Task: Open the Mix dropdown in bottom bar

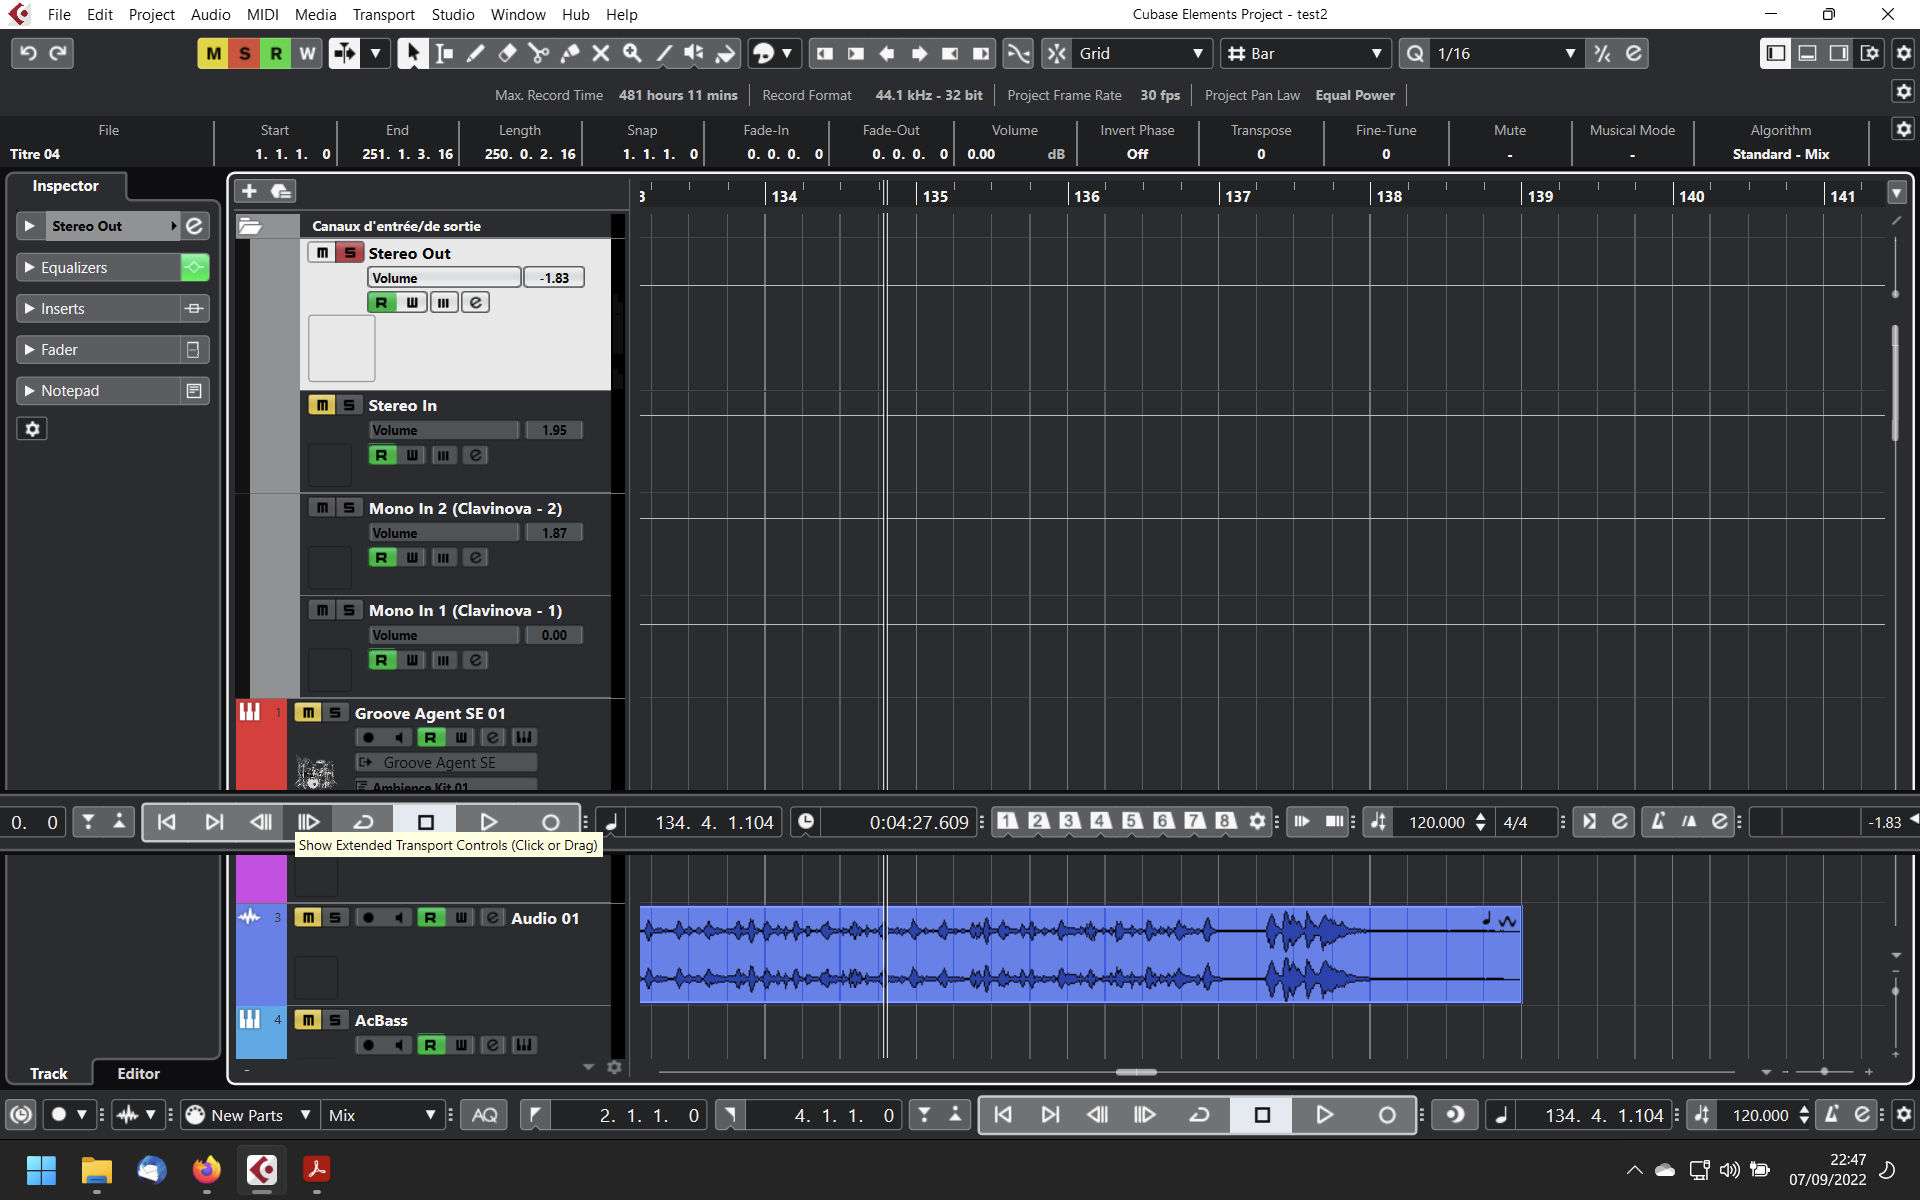Action: (382, 1115)
